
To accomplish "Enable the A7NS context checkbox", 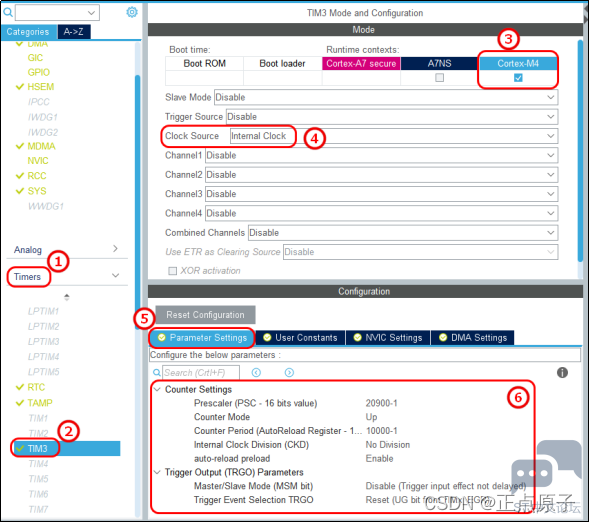I will point(439,78).
